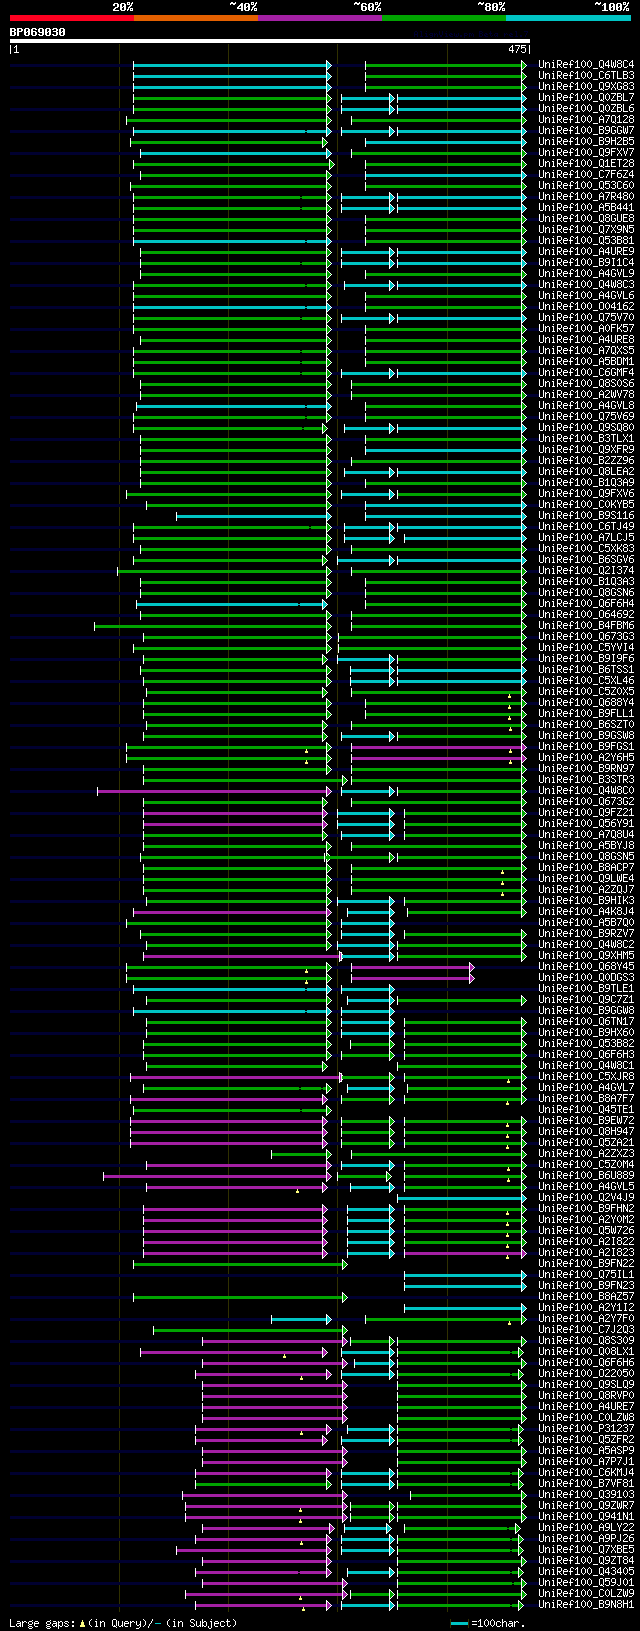This screenshot has height=1631, width=640.
Task: Click label UniRef100_Q4W8C3
Action: click(586, 284)
